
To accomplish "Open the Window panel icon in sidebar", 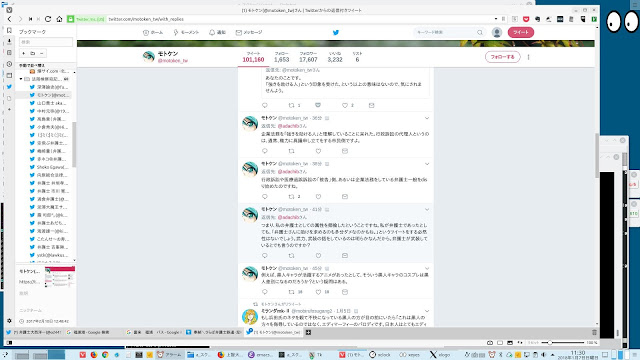I will click(9, 76).
